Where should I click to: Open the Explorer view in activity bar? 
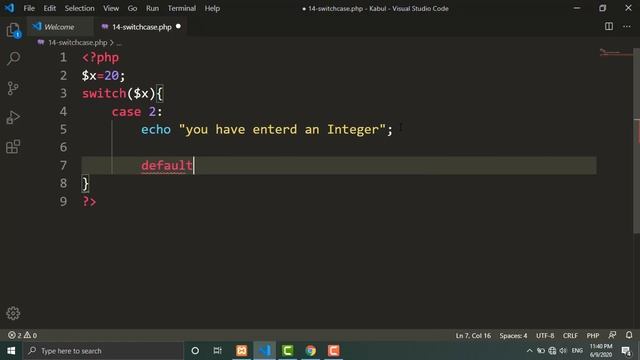pyautogui.click(x=13, y=30)
